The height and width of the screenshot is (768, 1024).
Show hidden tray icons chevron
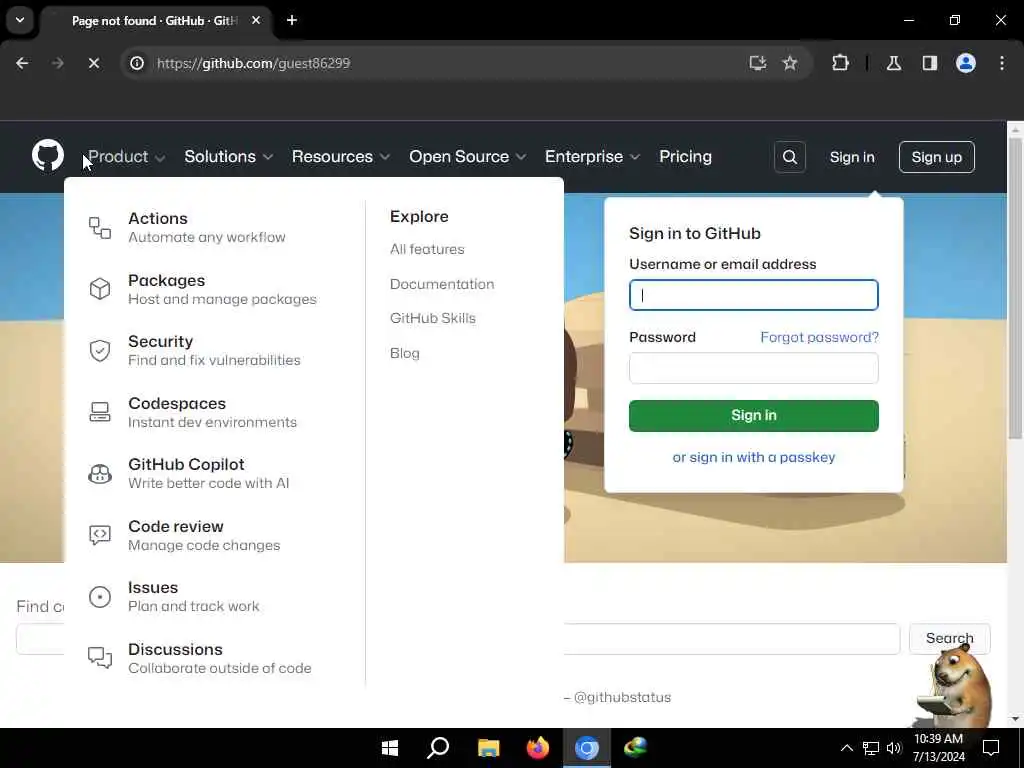(x=846, y=748)
